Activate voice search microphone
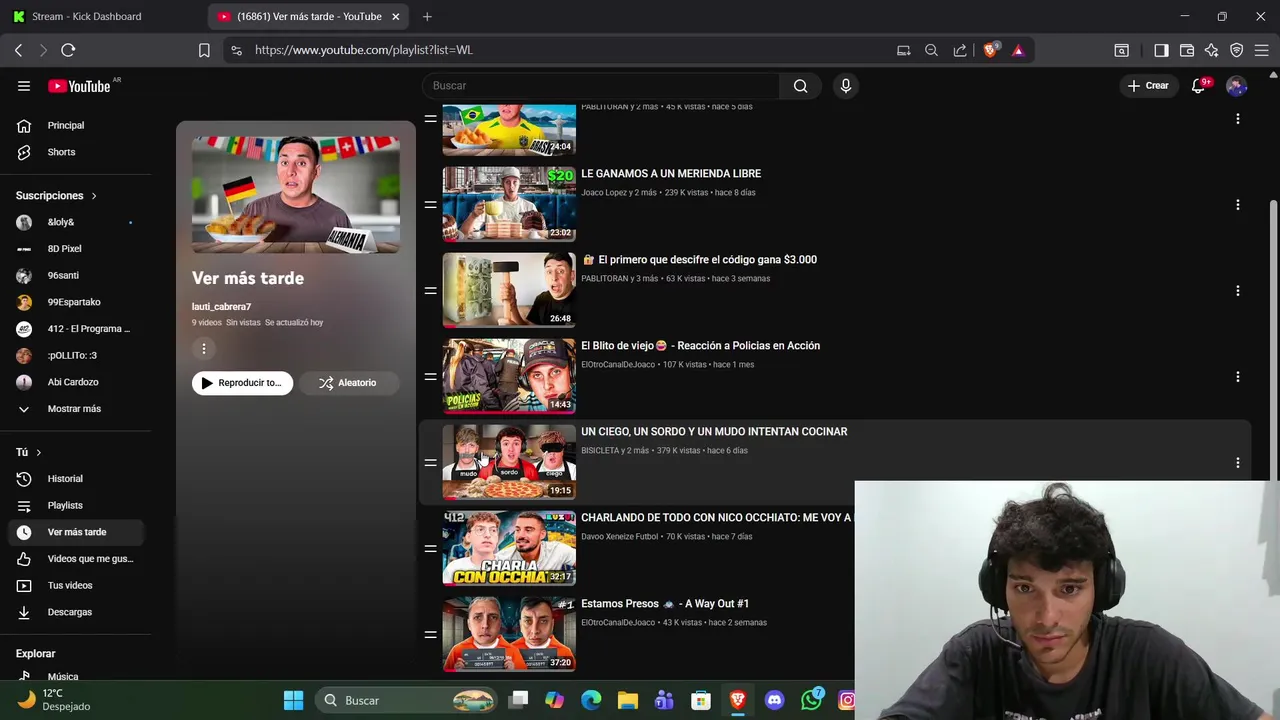 [x=846, y=86]
